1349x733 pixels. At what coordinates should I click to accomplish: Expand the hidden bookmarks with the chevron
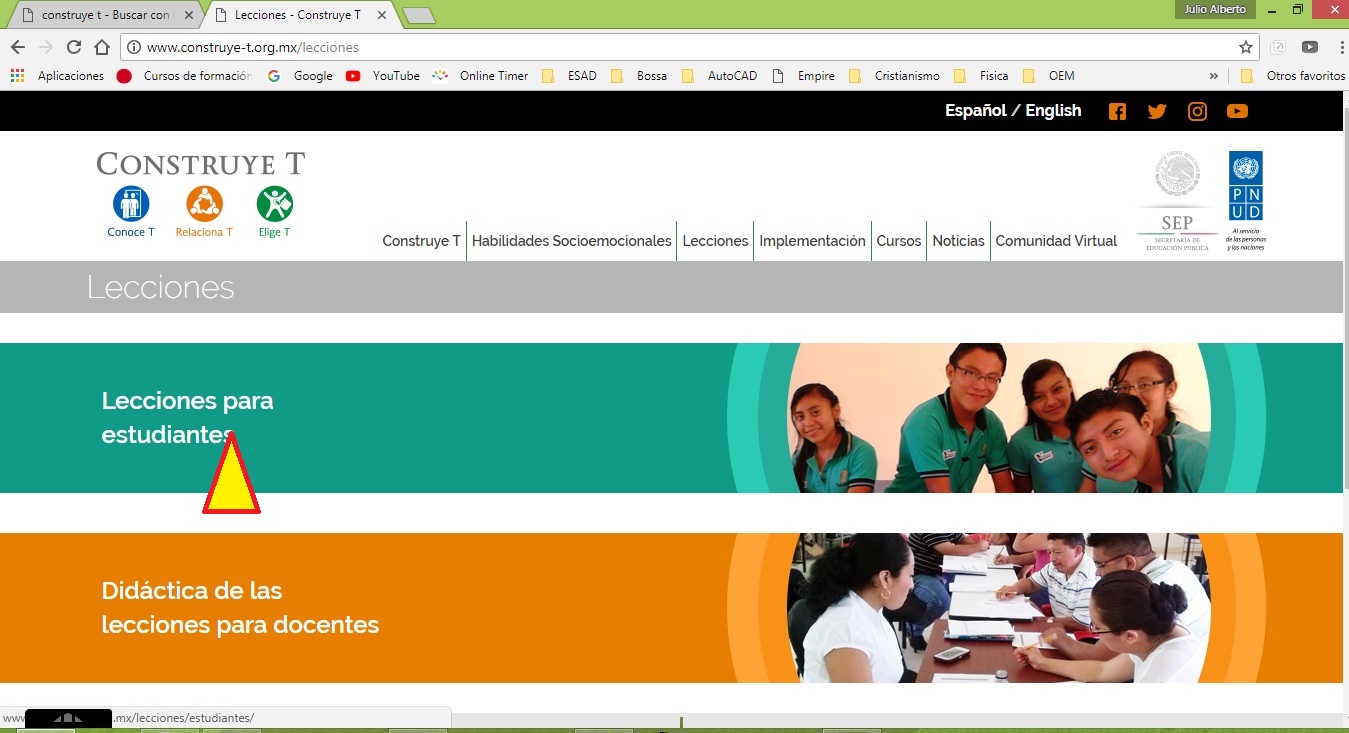pyautogui.click(x=1213, y=75)
